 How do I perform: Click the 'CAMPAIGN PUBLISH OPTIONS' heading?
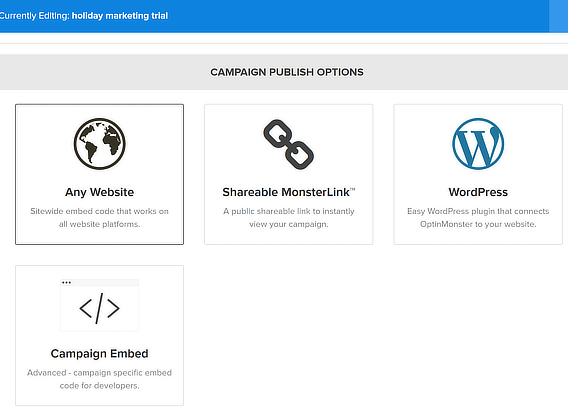(x=287, y=72)
